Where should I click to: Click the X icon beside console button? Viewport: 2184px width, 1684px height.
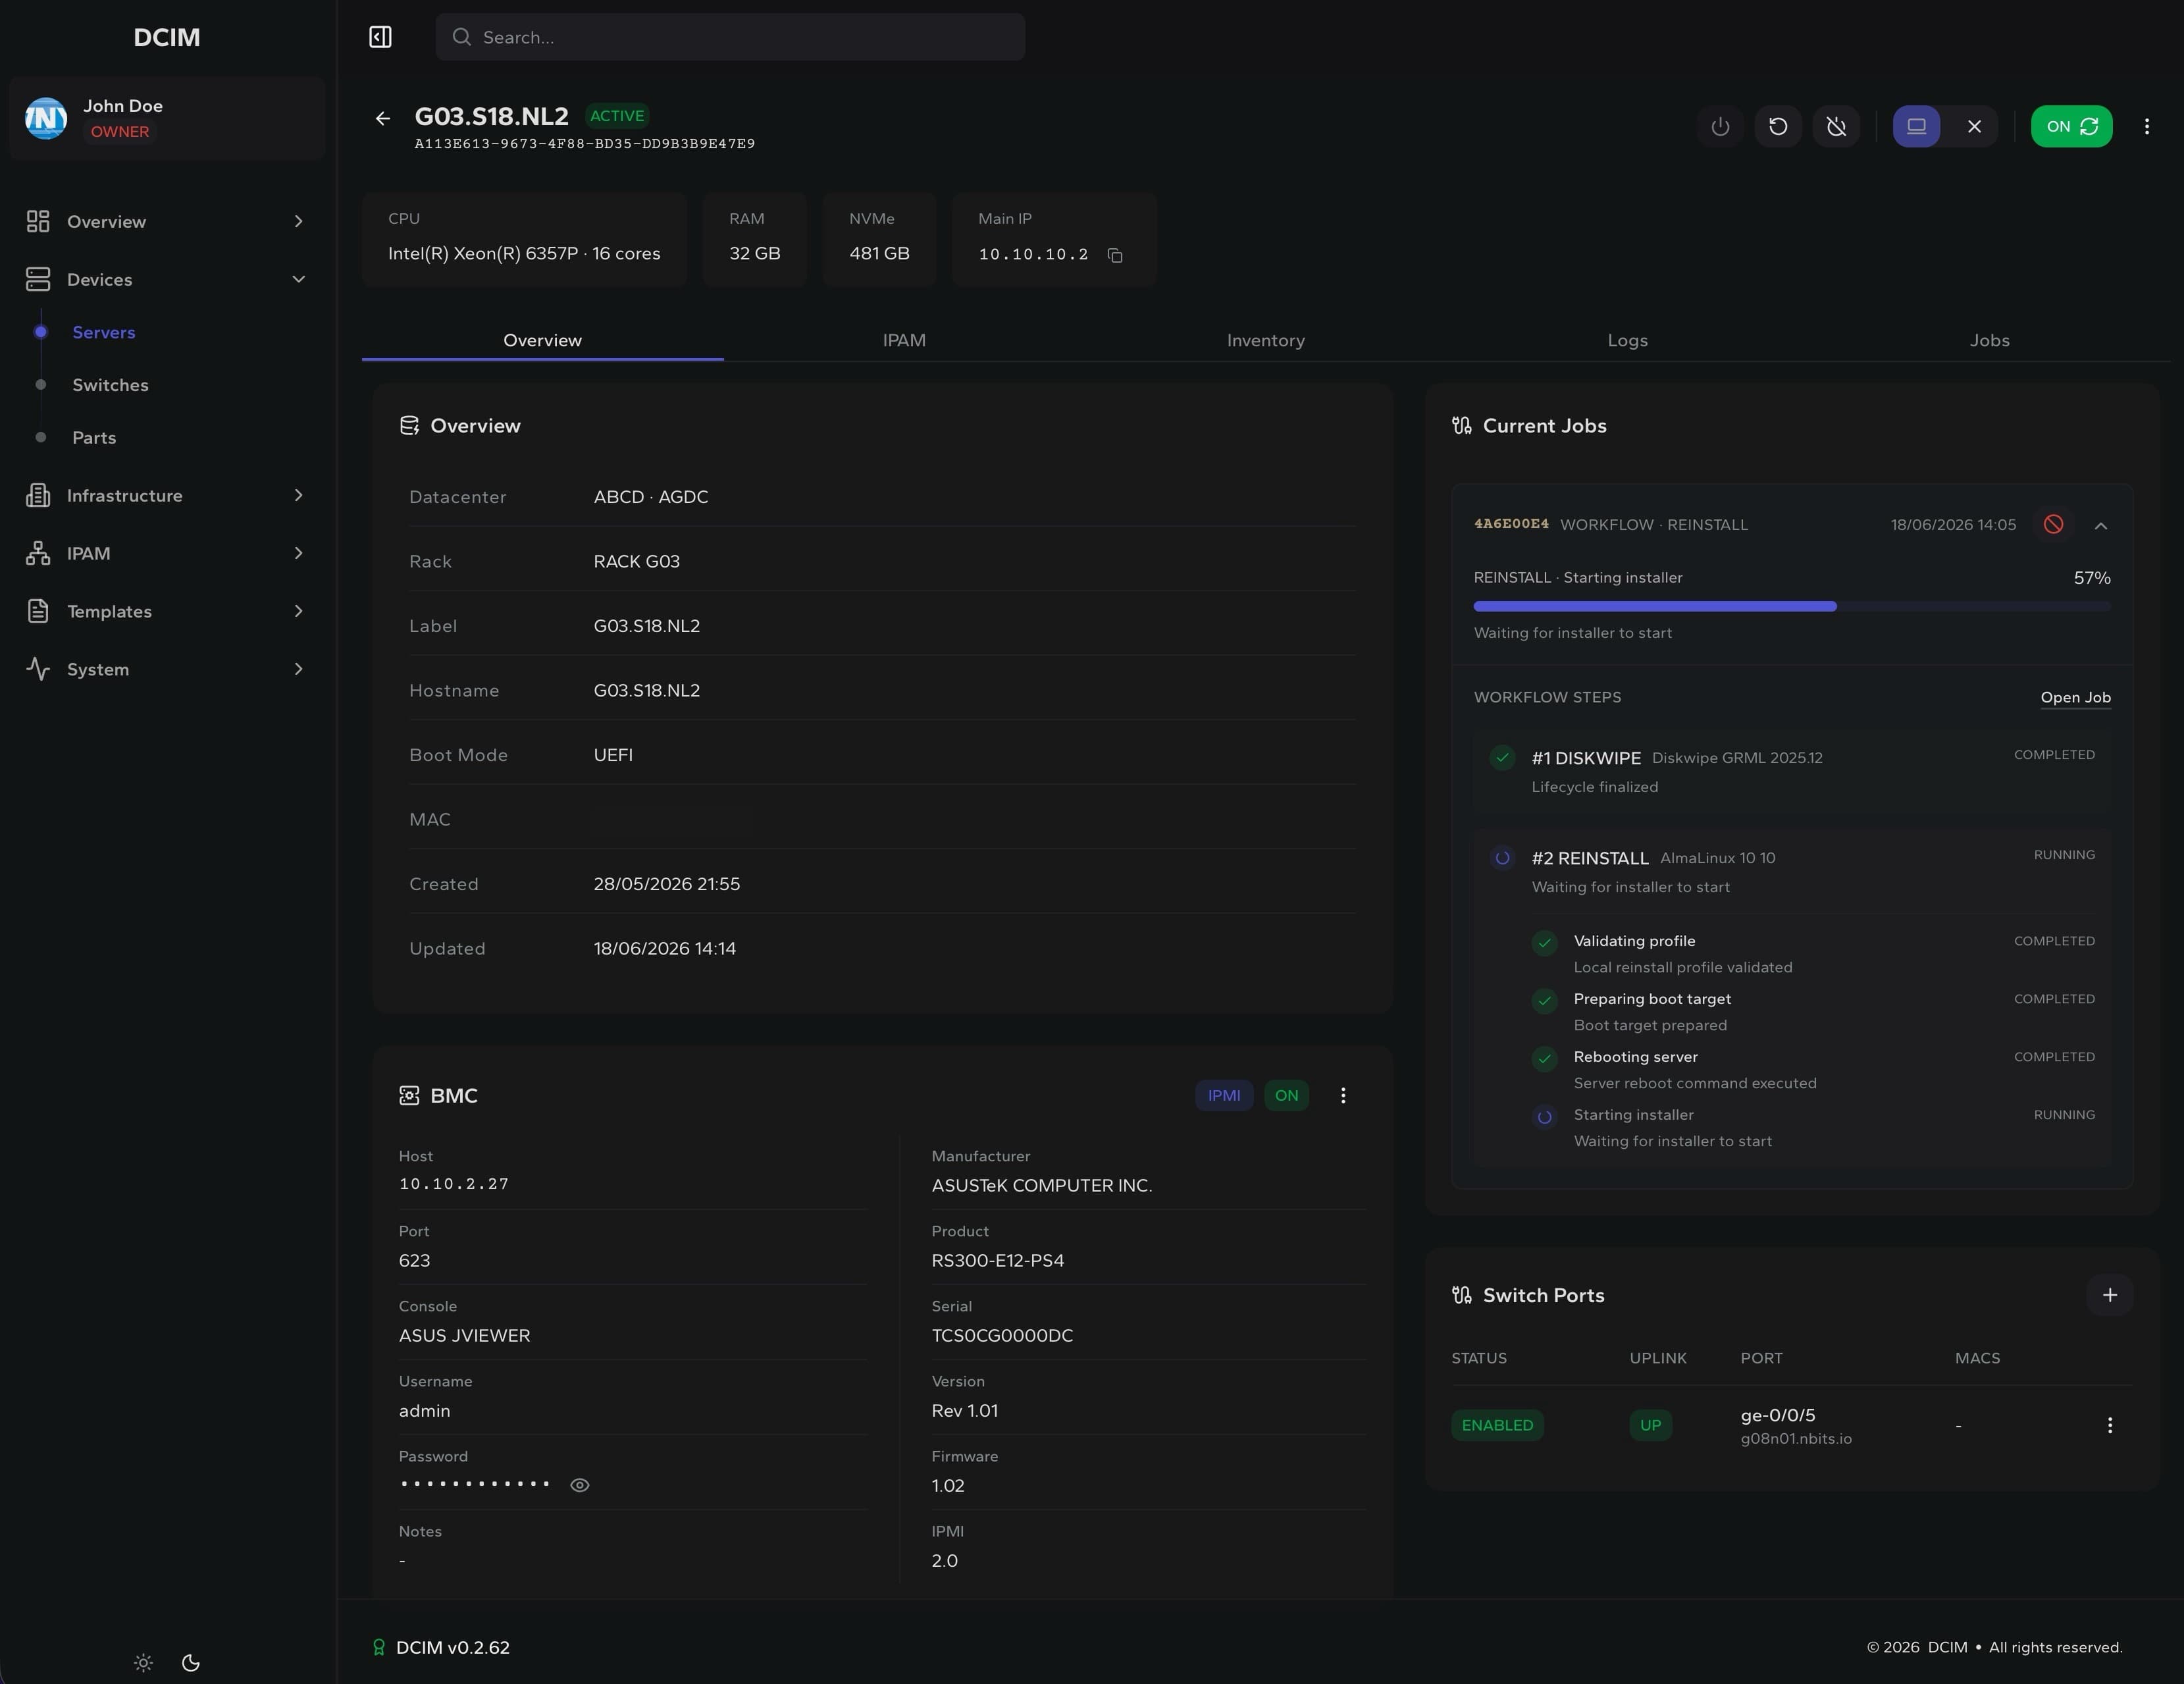tap(1974, 127)
